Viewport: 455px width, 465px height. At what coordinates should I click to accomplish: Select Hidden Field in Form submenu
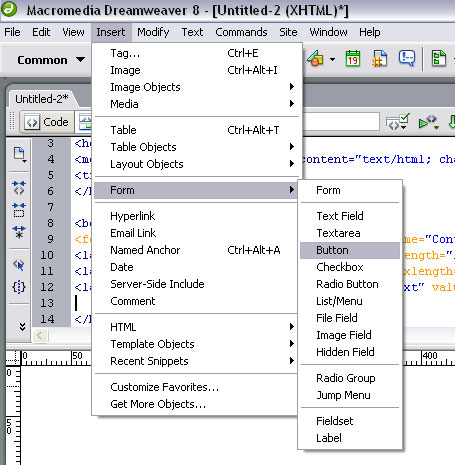pos(350,352)
